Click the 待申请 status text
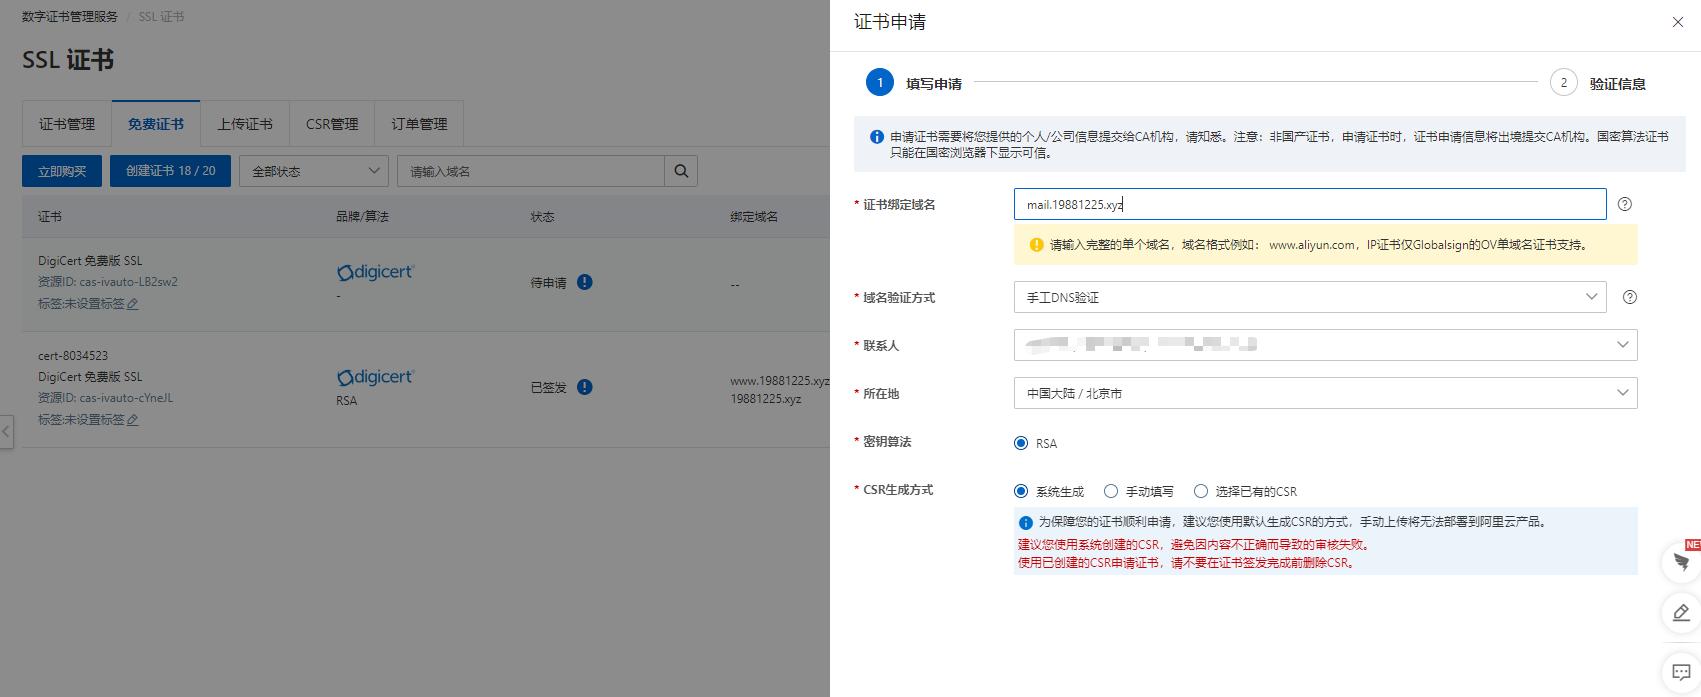 [x=548, y=283]
